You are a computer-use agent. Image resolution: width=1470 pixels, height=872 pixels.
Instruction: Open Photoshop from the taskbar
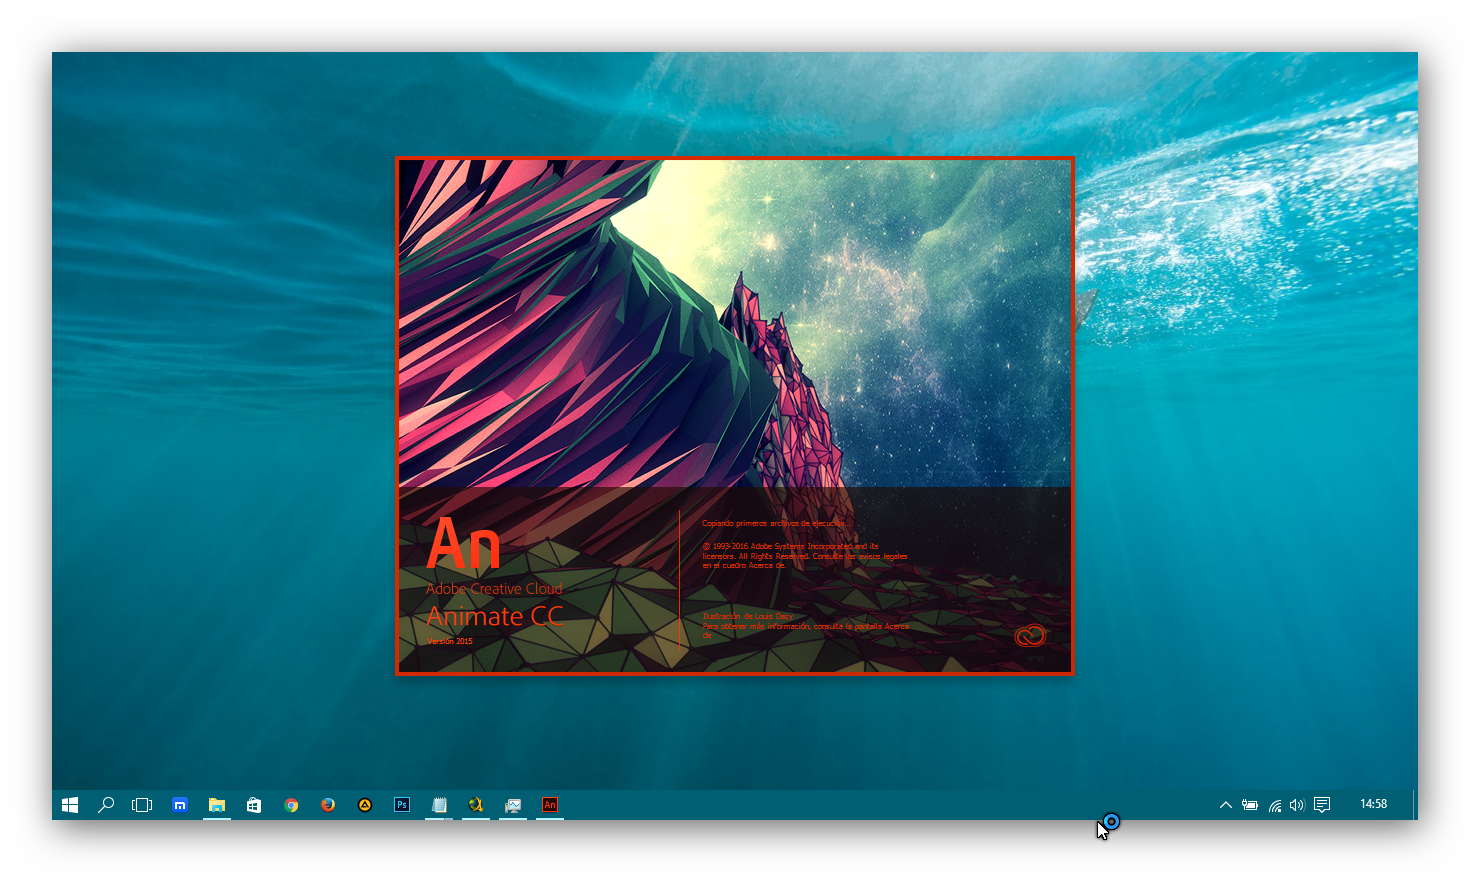402,805
